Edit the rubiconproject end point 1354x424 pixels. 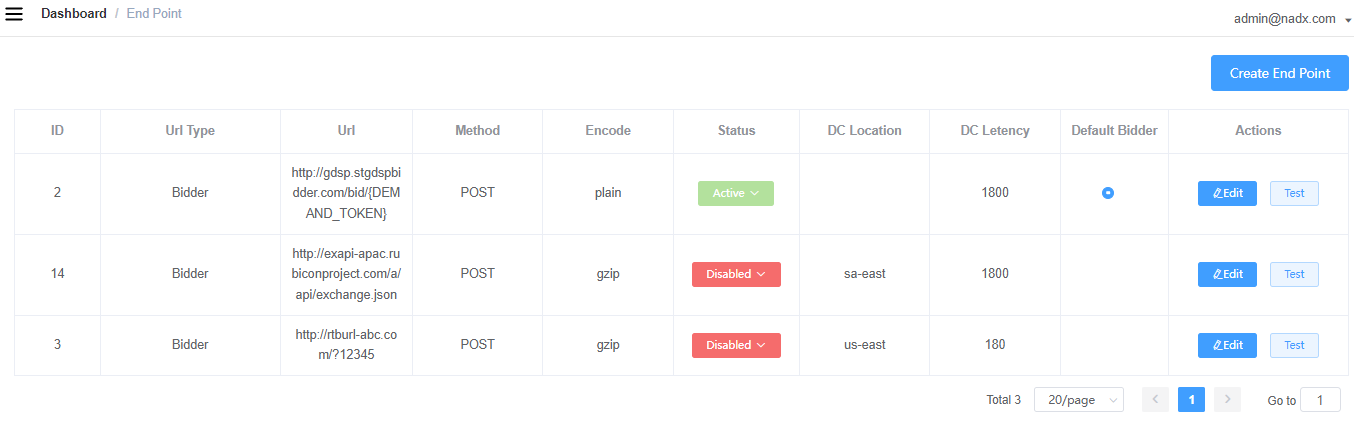point(1227,274)
